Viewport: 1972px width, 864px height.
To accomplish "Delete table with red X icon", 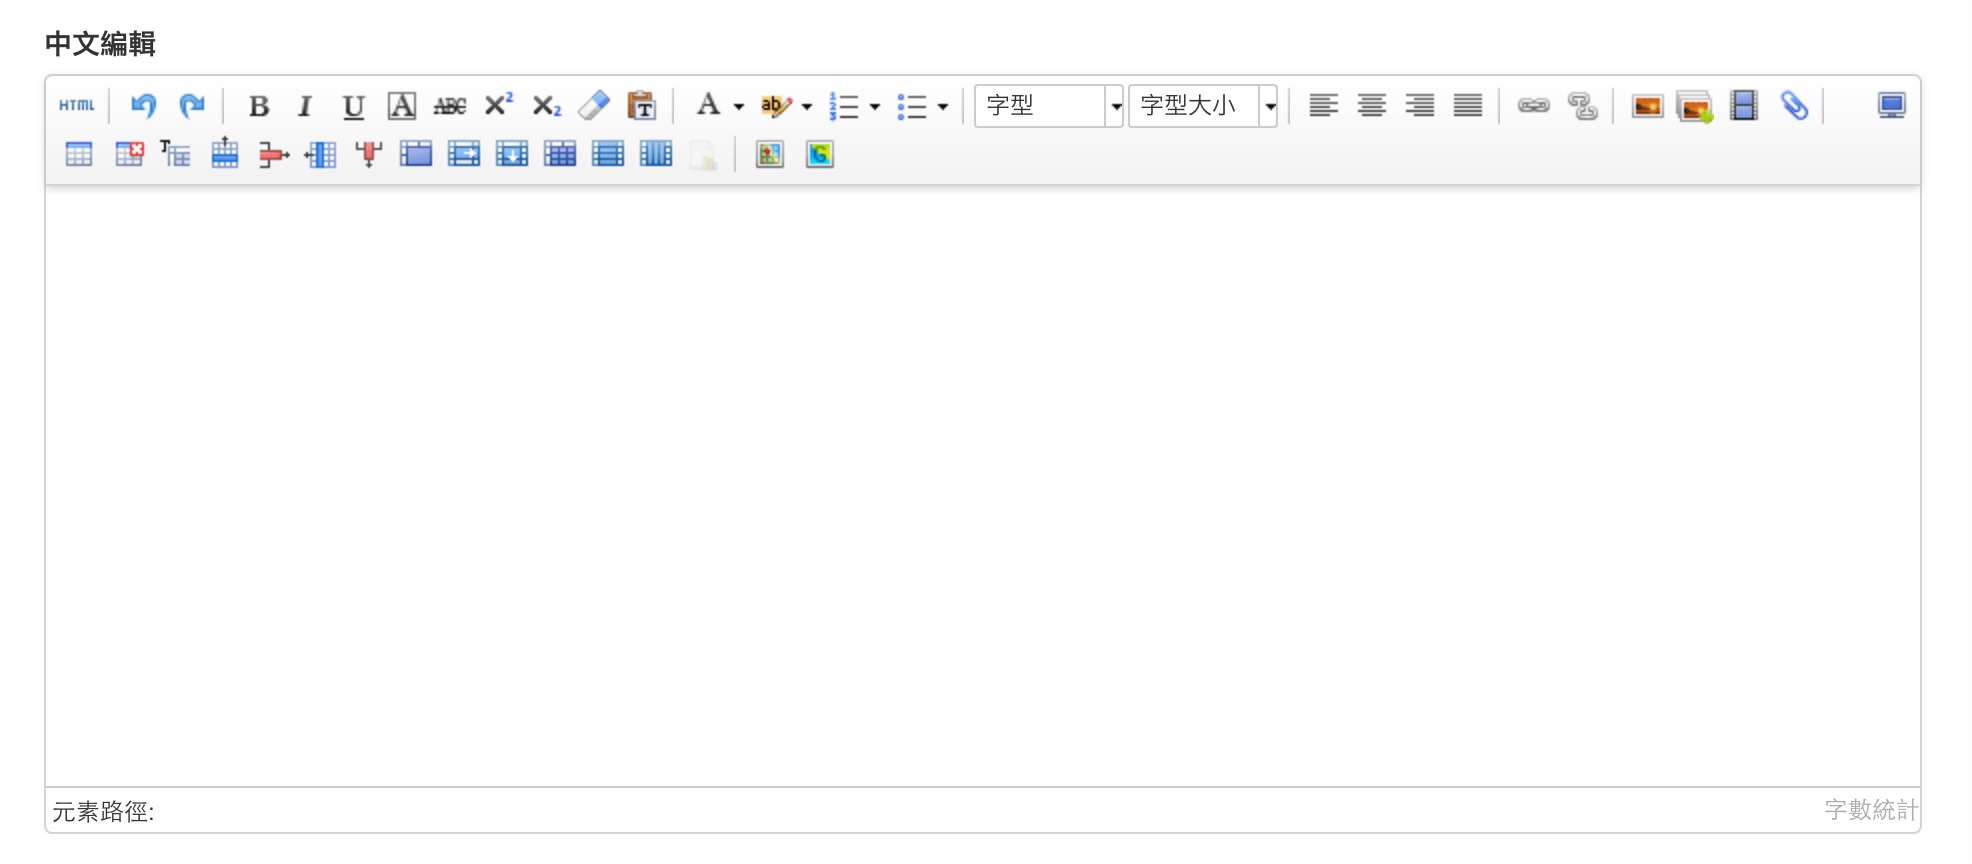I will coord(129,154).
